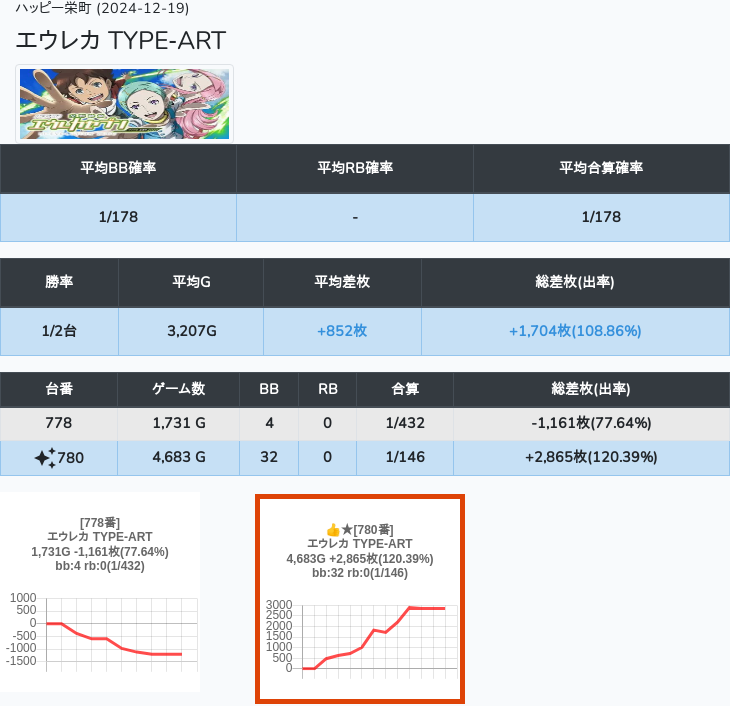The width and height of the screenshot is (730, 706).
Task: Click the sparkle icon beside machine 780
Action: 45,458
